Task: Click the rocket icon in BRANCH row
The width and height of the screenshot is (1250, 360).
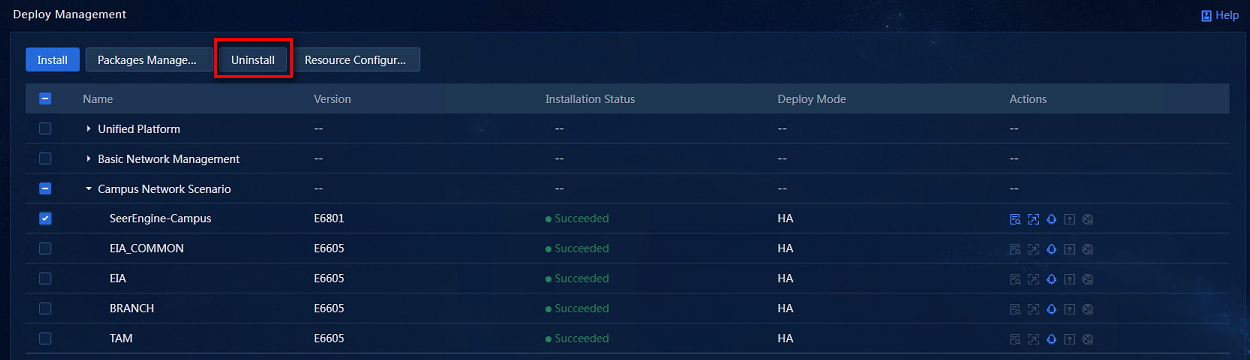Action: 1051,309
